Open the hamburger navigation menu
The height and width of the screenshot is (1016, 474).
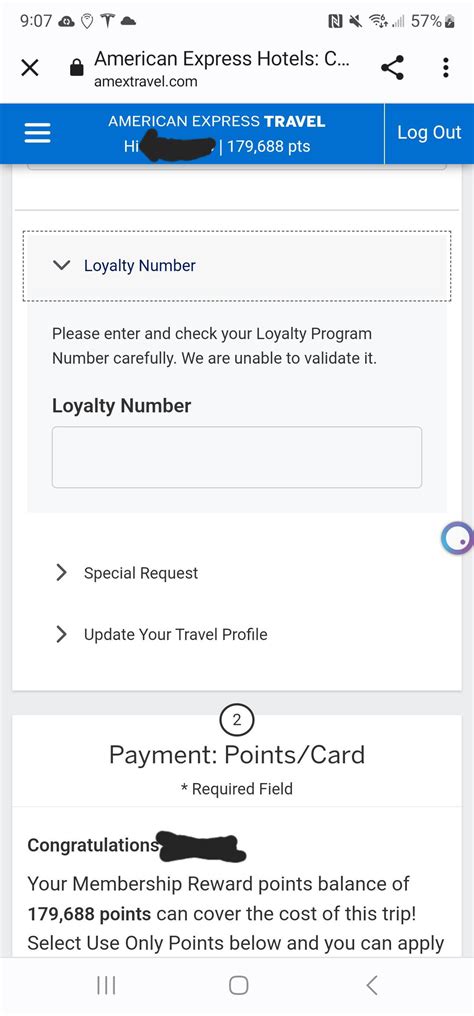(x=38, y=133)
